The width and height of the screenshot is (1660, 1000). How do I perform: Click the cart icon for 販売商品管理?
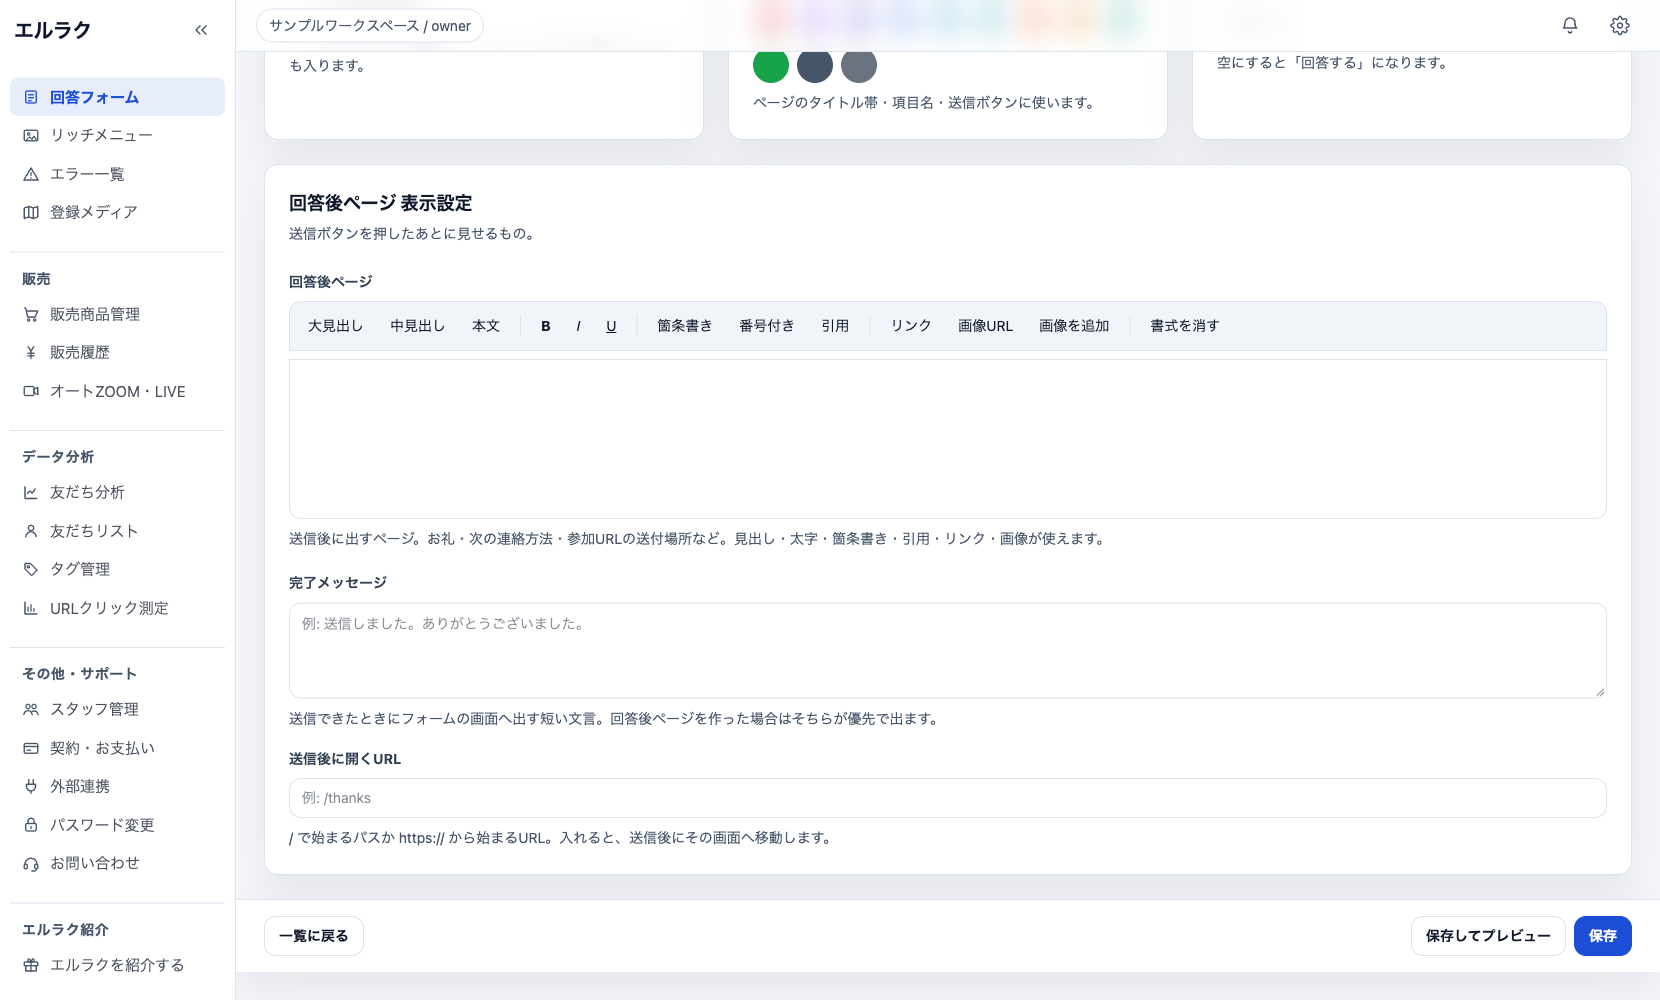click(x=31, y=314)
